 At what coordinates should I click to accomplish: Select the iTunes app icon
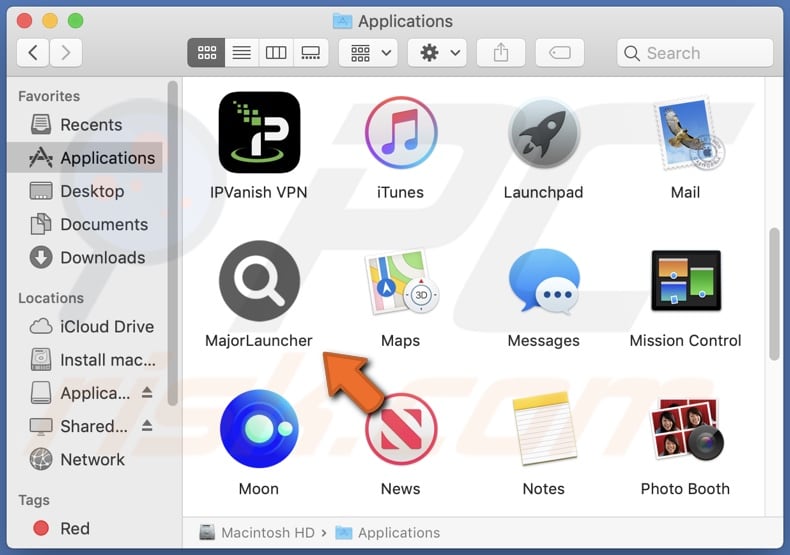click(x=400, y=133)
